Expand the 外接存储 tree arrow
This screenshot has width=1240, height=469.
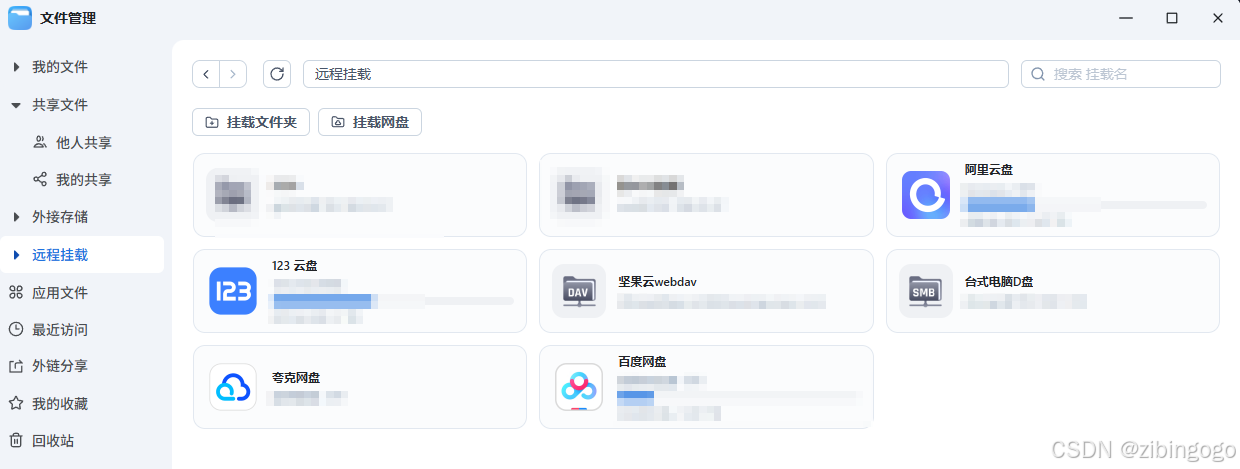pos(16,217)
